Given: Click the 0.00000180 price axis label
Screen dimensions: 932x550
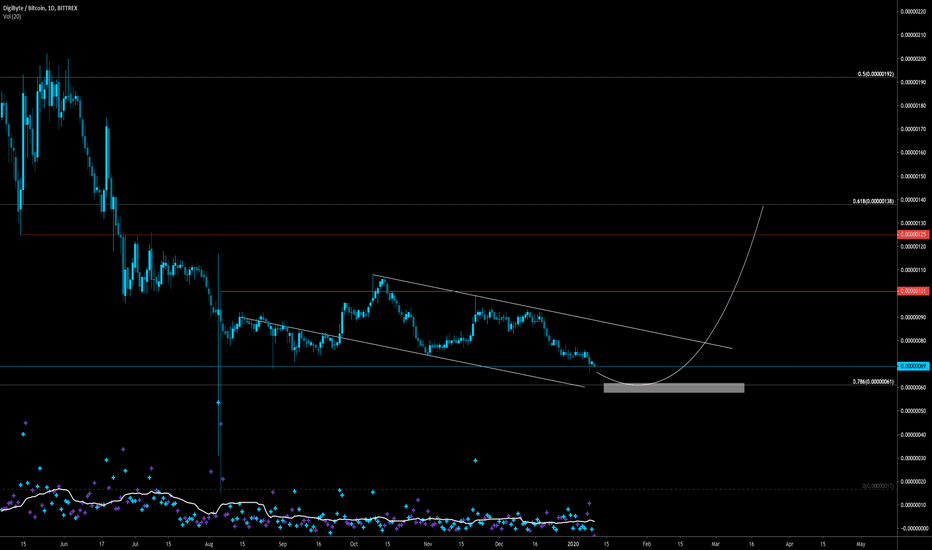Looking at the screenshot, I should [914, 106].
